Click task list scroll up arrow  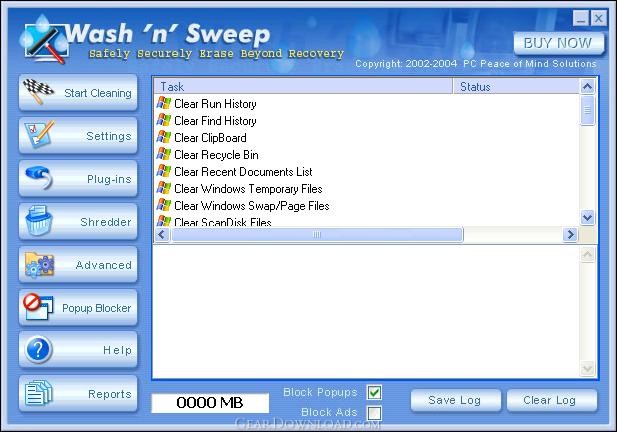[587, 86]
